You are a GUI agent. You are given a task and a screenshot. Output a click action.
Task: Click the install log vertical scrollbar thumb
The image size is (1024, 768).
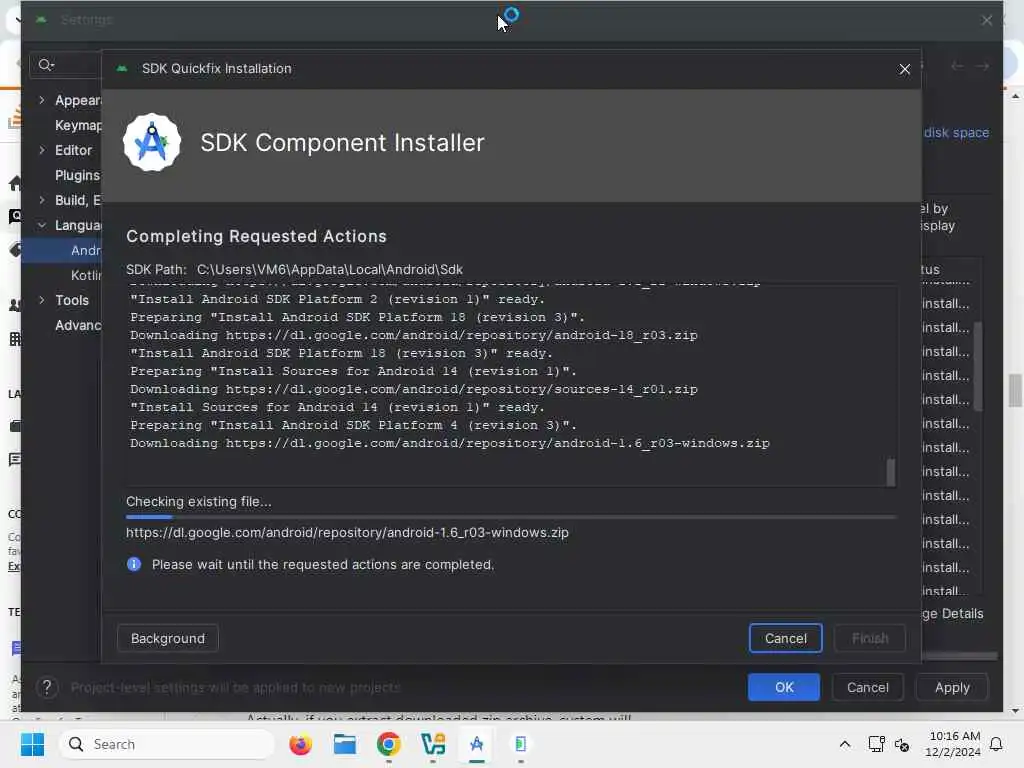(x=890, y=473)
